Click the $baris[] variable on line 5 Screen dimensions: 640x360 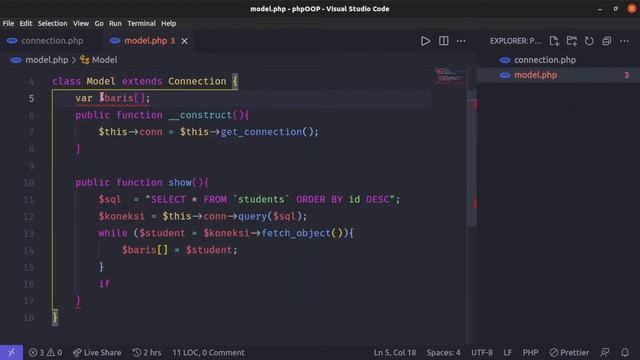point(122,98)
